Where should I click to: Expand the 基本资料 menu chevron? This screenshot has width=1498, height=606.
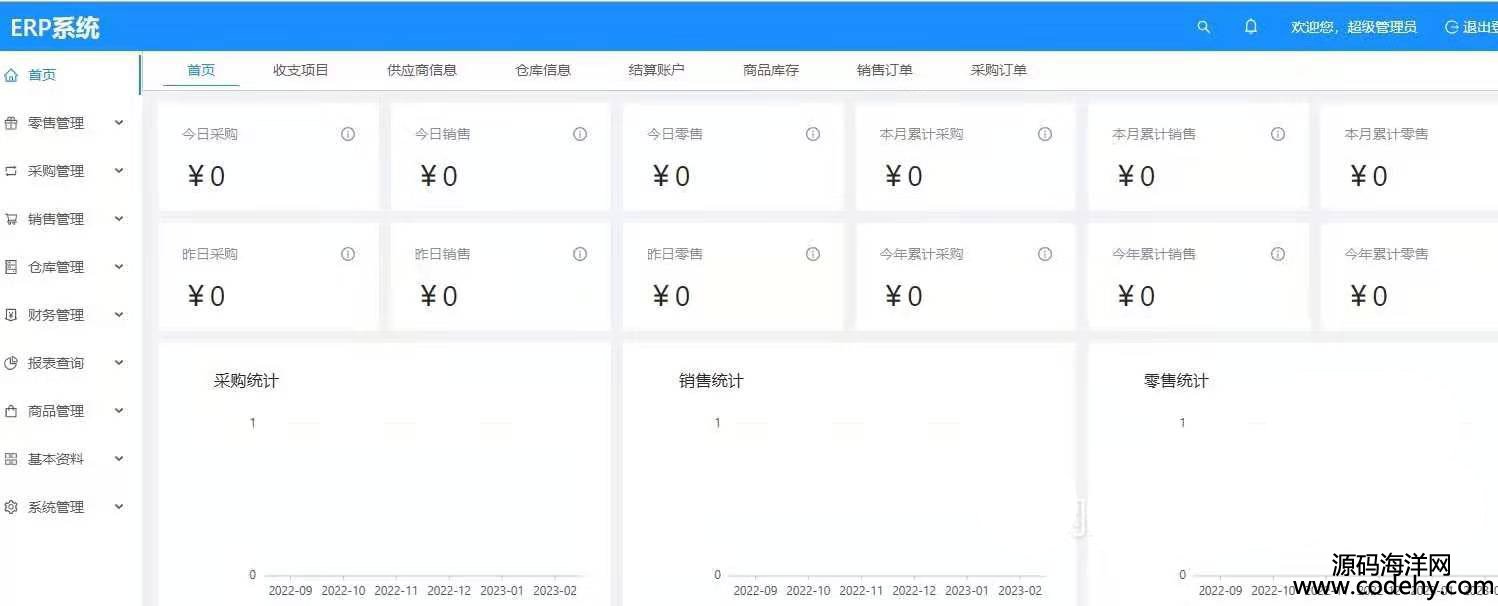tap(119, 459)
